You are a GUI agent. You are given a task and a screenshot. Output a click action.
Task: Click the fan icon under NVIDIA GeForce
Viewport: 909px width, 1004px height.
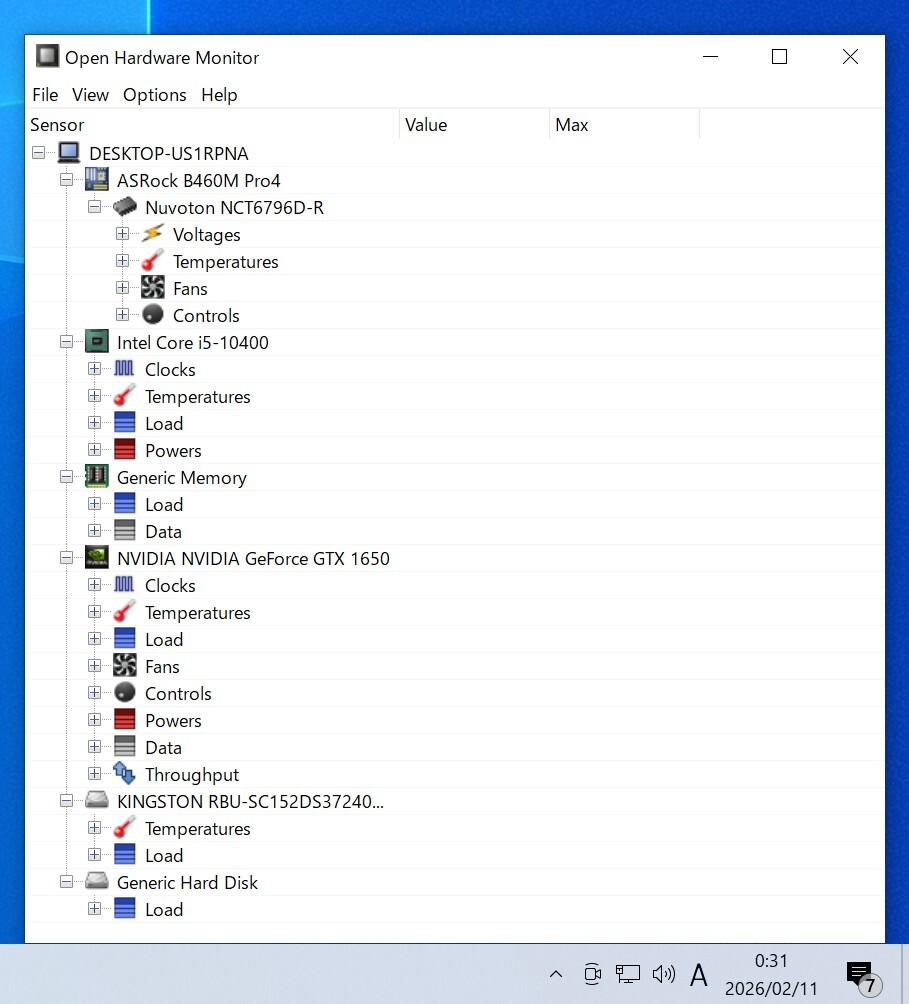125,666
